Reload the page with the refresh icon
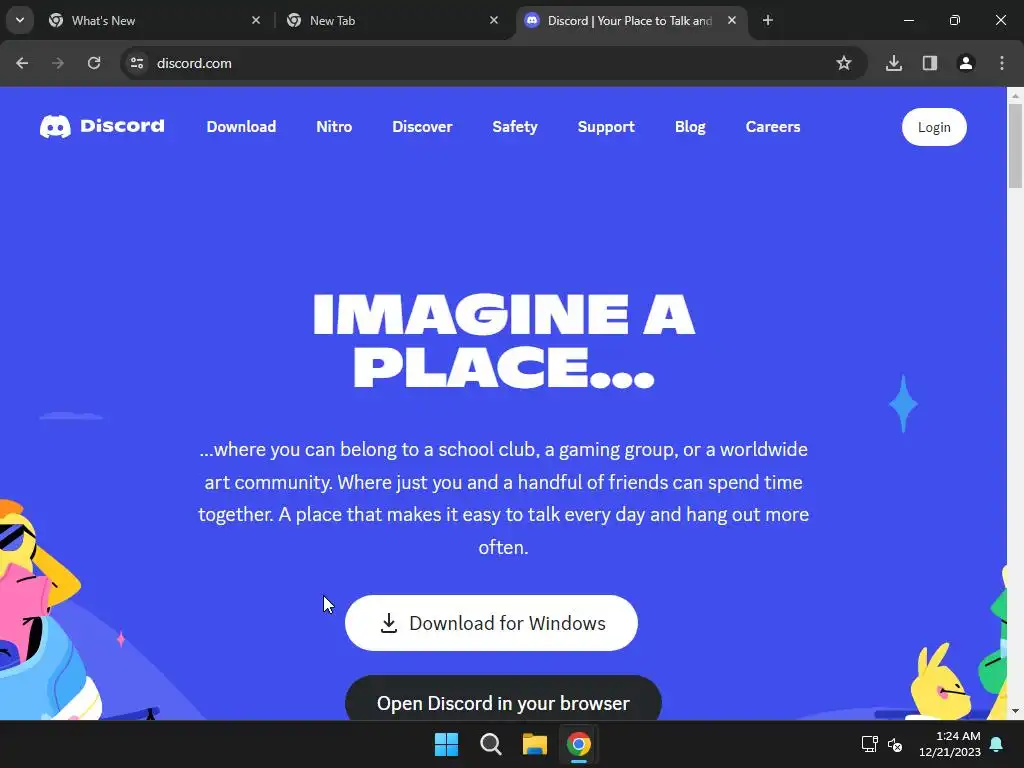 pos(94,63)
